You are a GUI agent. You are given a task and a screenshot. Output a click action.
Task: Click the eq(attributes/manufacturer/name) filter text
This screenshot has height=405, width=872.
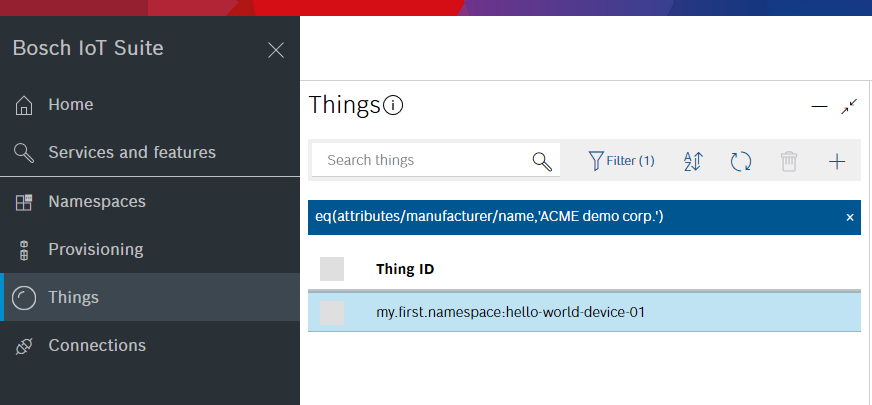[x=489, y=217]
